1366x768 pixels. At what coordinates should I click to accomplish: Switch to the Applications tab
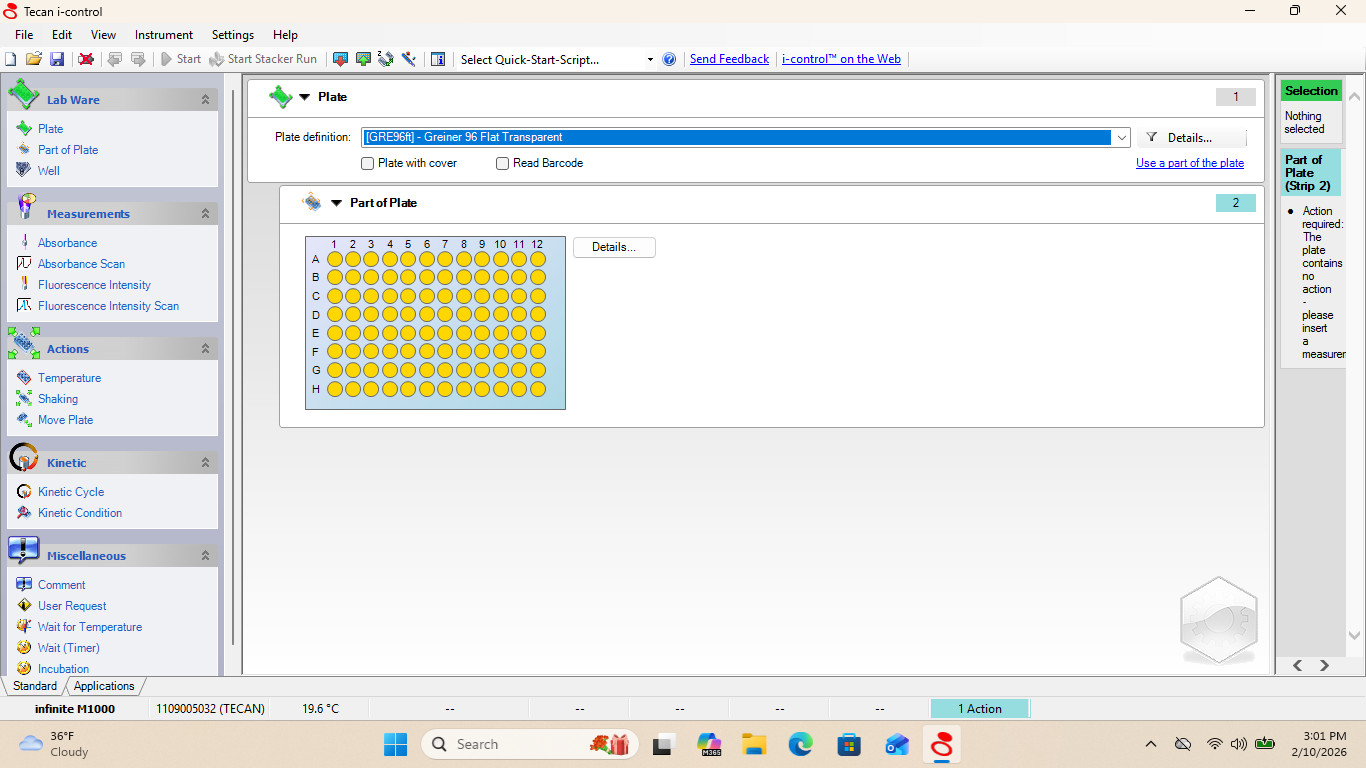pos(104,686)
